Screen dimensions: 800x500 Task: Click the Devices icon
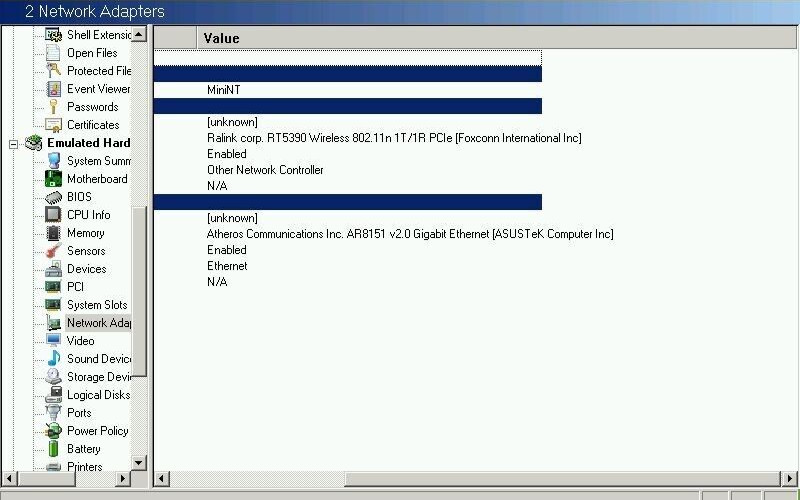click(x=53, y=269)
